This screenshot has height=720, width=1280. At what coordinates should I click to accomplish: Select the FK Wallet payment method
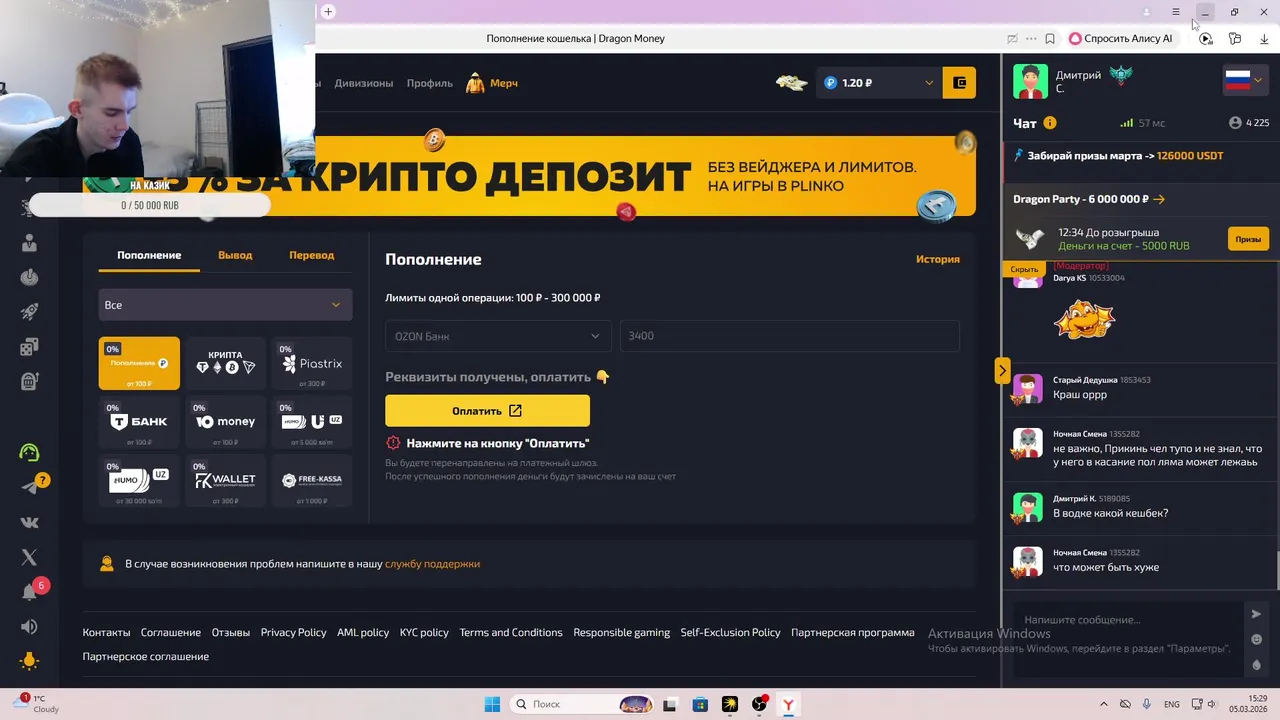click(226, 479)
